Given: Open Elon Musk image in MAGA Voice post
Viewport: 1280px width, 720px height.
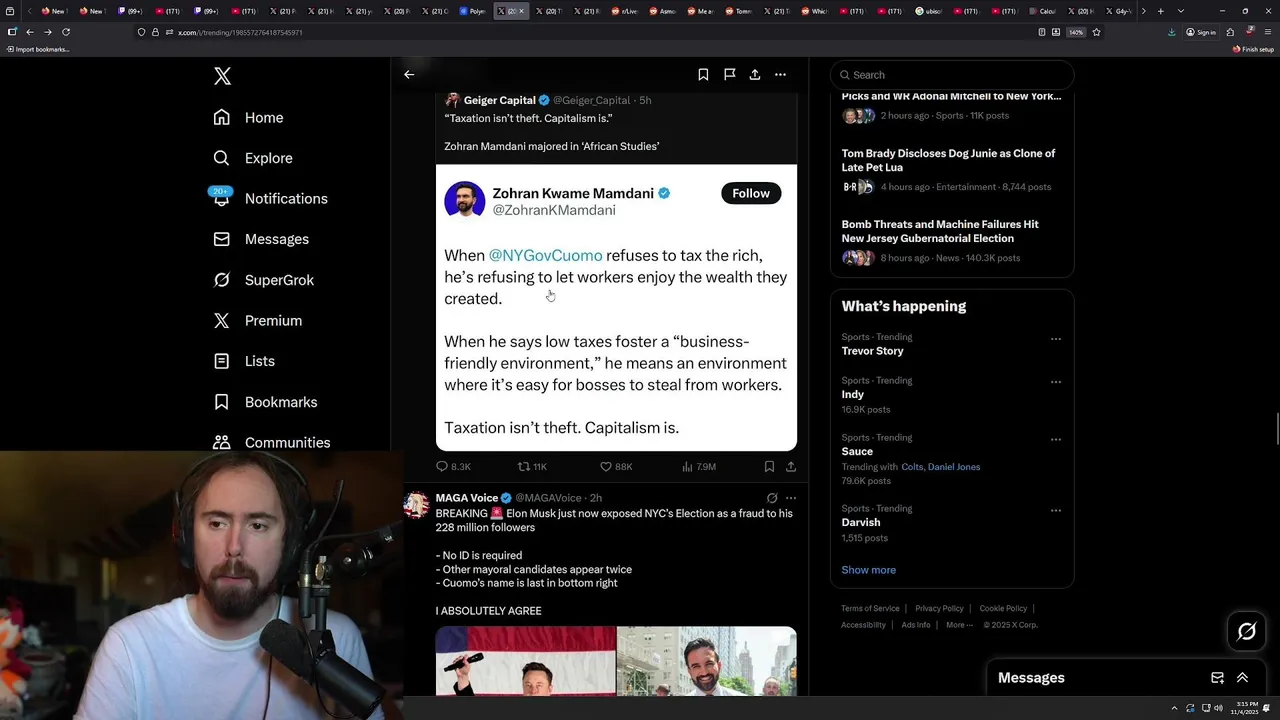Looking at the screenshot, I should click(x=526, y=661).
